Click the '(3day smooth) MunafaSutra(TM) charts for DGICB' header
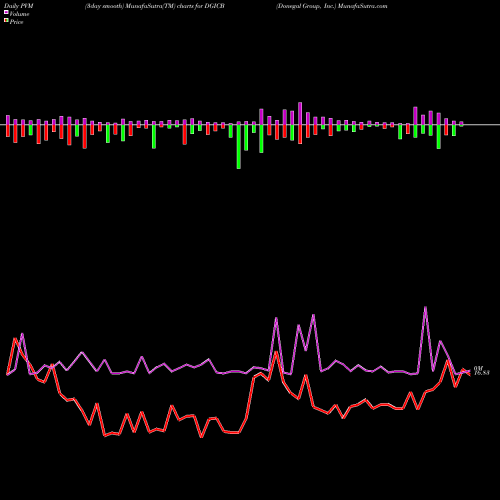Viewport: 500px width, 500px height. (x=155, y=6)
